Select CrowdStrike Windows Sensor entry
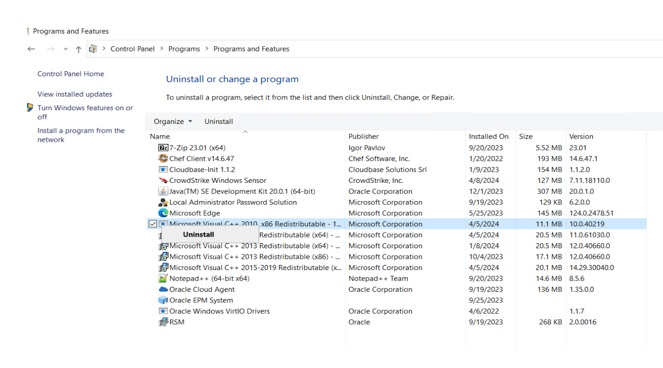663x368 pixels. click(x=218, y=181)
